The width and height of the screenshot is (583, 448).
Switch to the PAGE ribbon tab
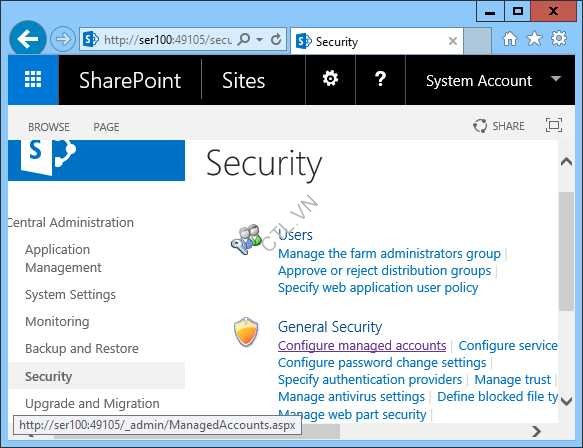(x=106, y=127)
